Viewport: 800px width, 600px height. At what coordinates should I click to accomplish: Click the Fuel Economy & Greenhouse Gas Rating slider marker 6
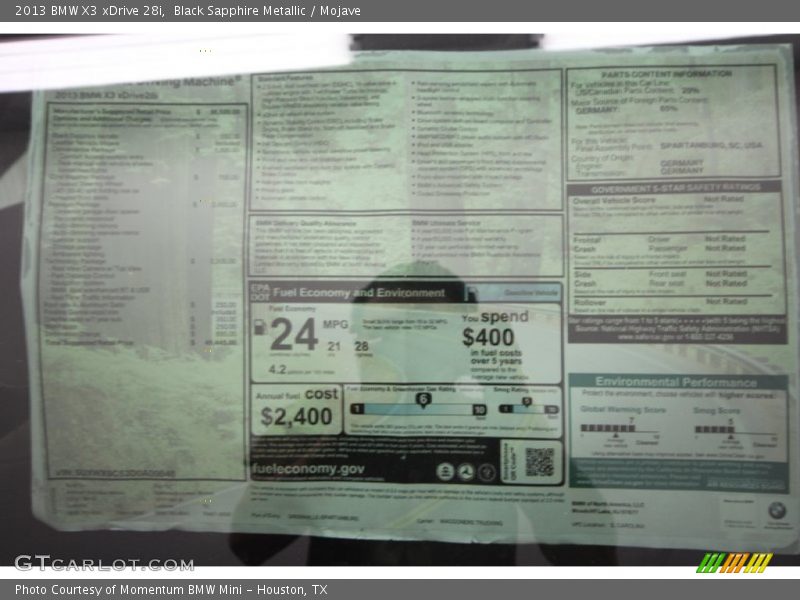click(423, 399)
